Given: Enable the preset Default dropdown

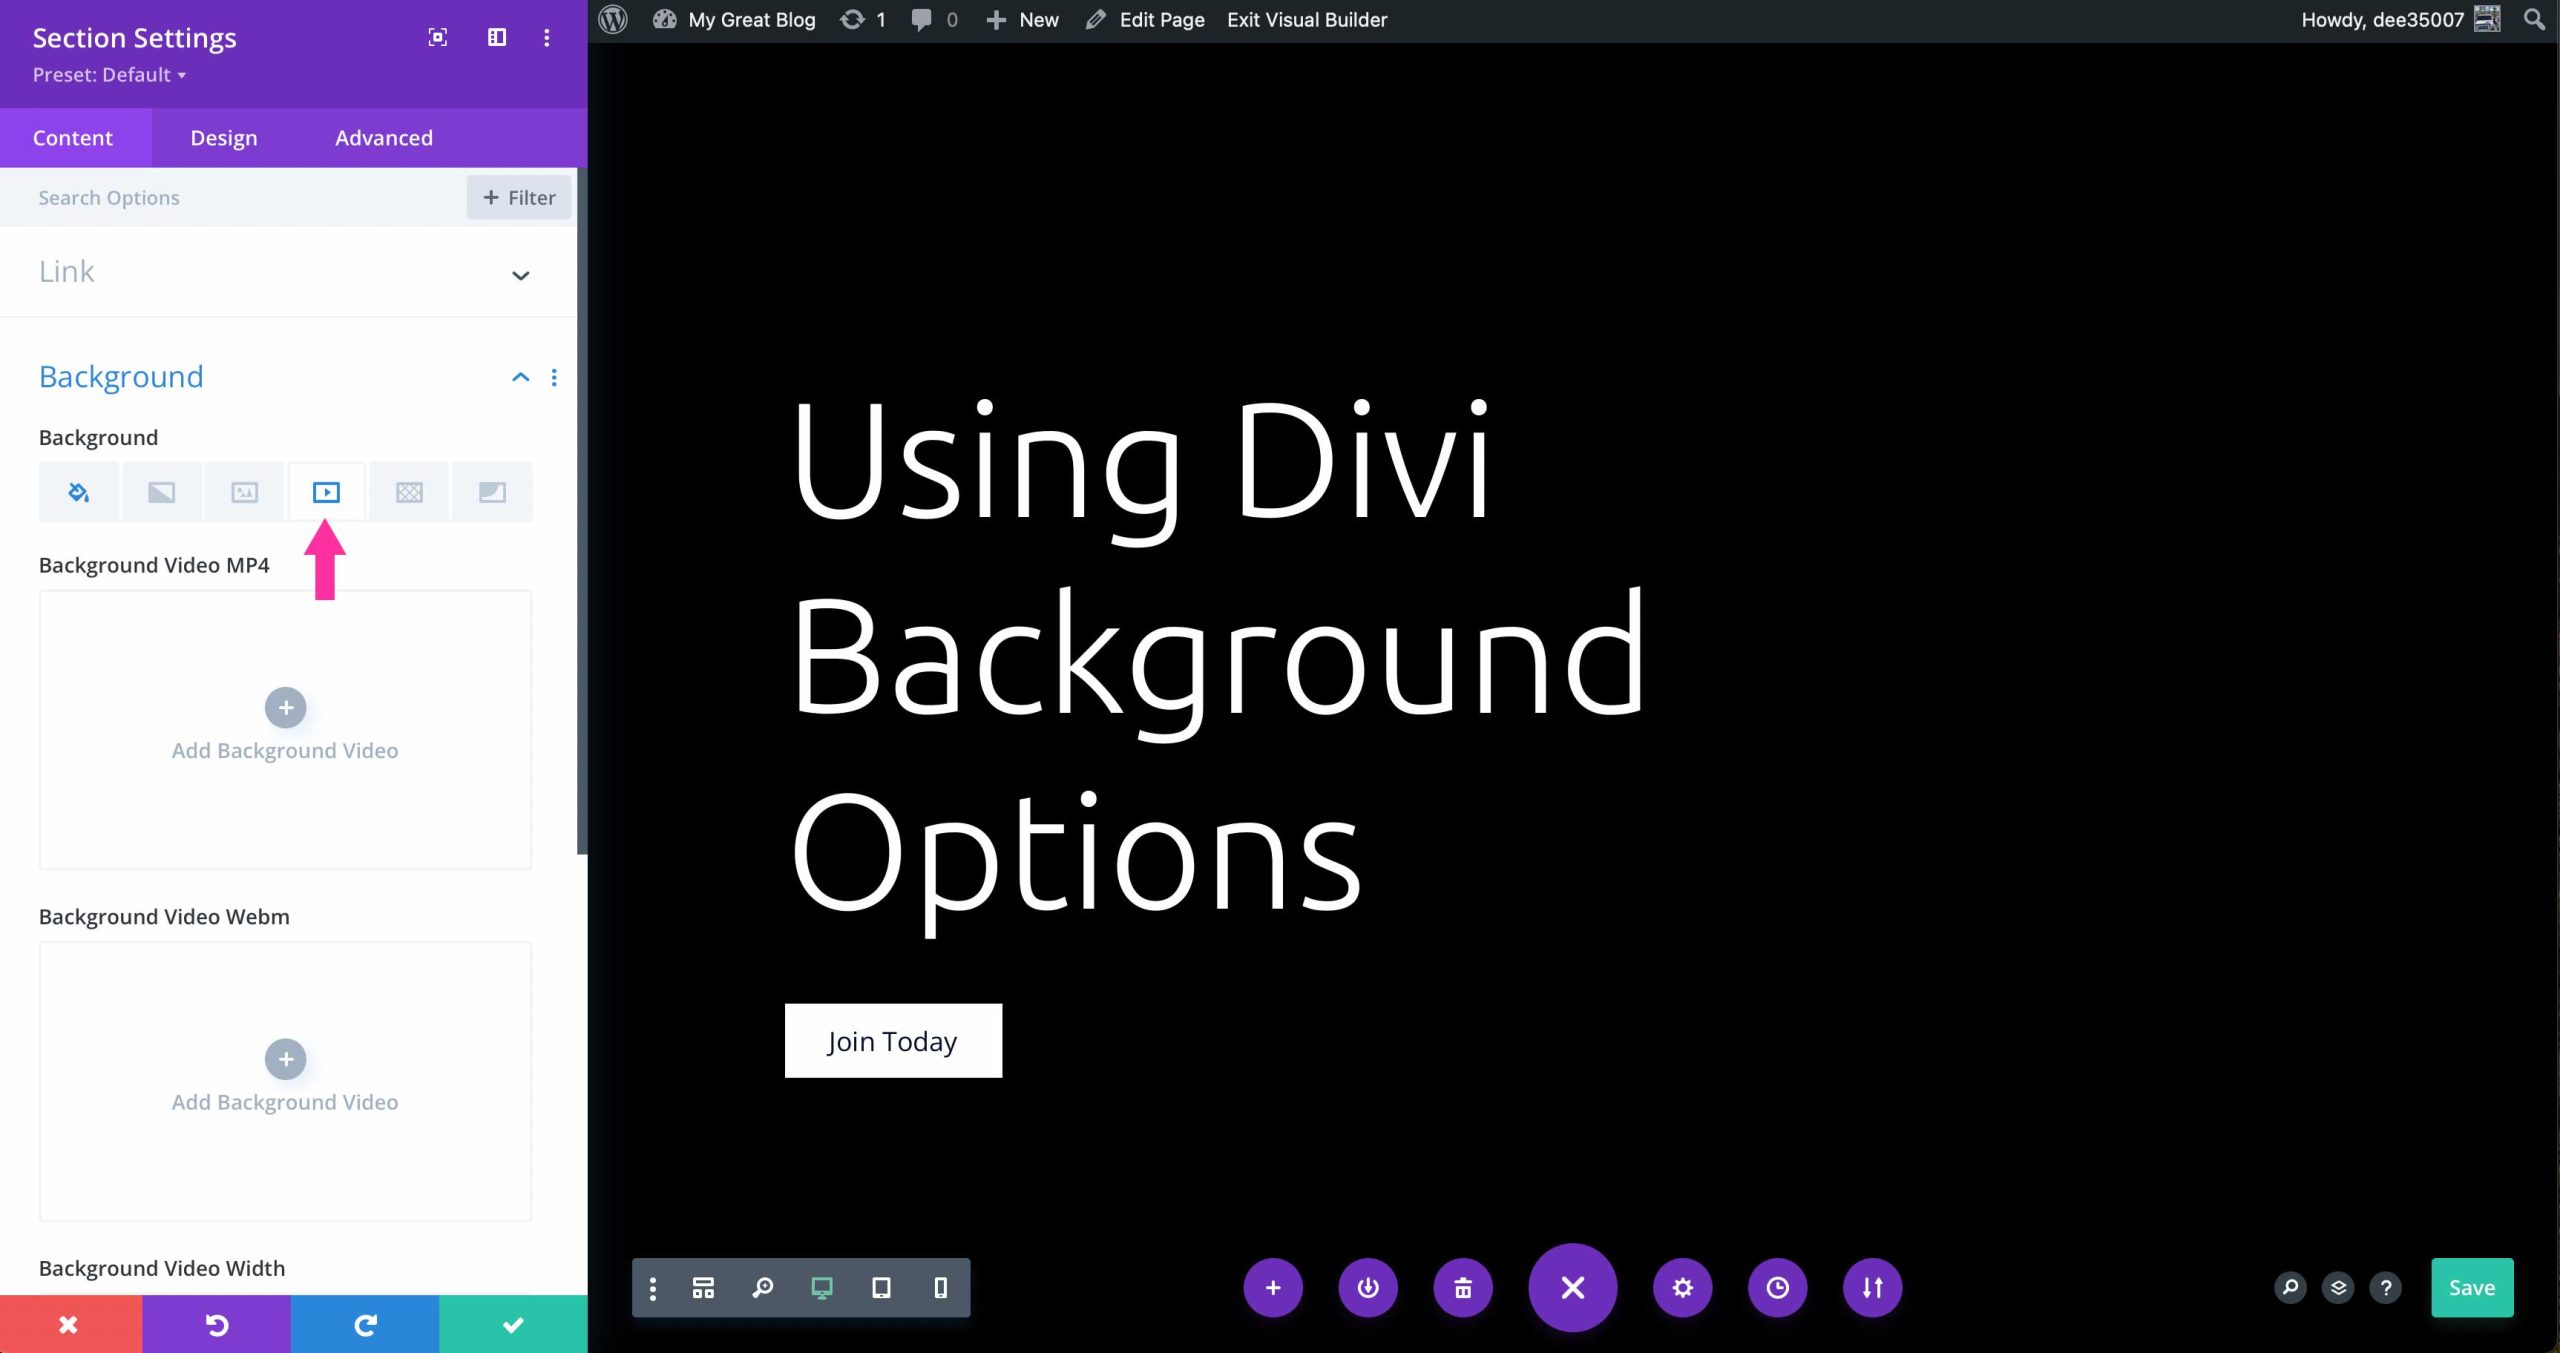Looking at the screenshot, I should pos(108,75).
